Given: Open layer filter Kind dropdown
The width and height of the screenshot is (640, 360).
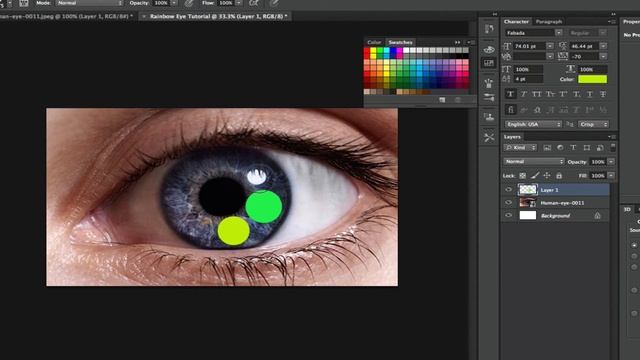Looking at the screenshot, I should tap(520, 147).
